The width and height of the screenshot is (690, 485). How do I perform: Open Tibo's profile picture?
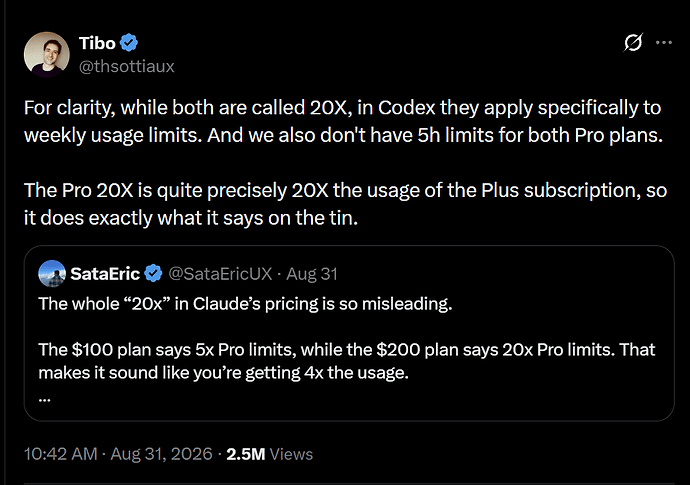pyautogui.click(x=47, y=55)
